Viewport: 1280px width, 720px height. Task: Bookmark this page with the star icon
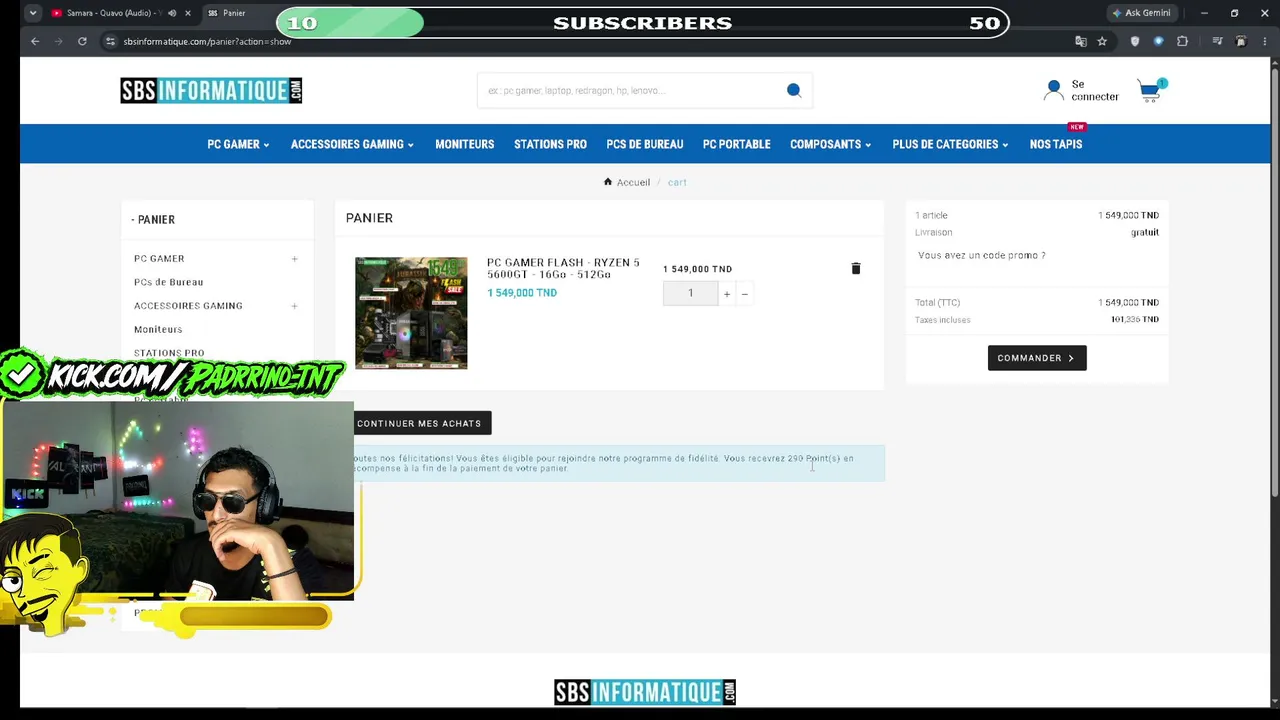tap(1102, 41)
